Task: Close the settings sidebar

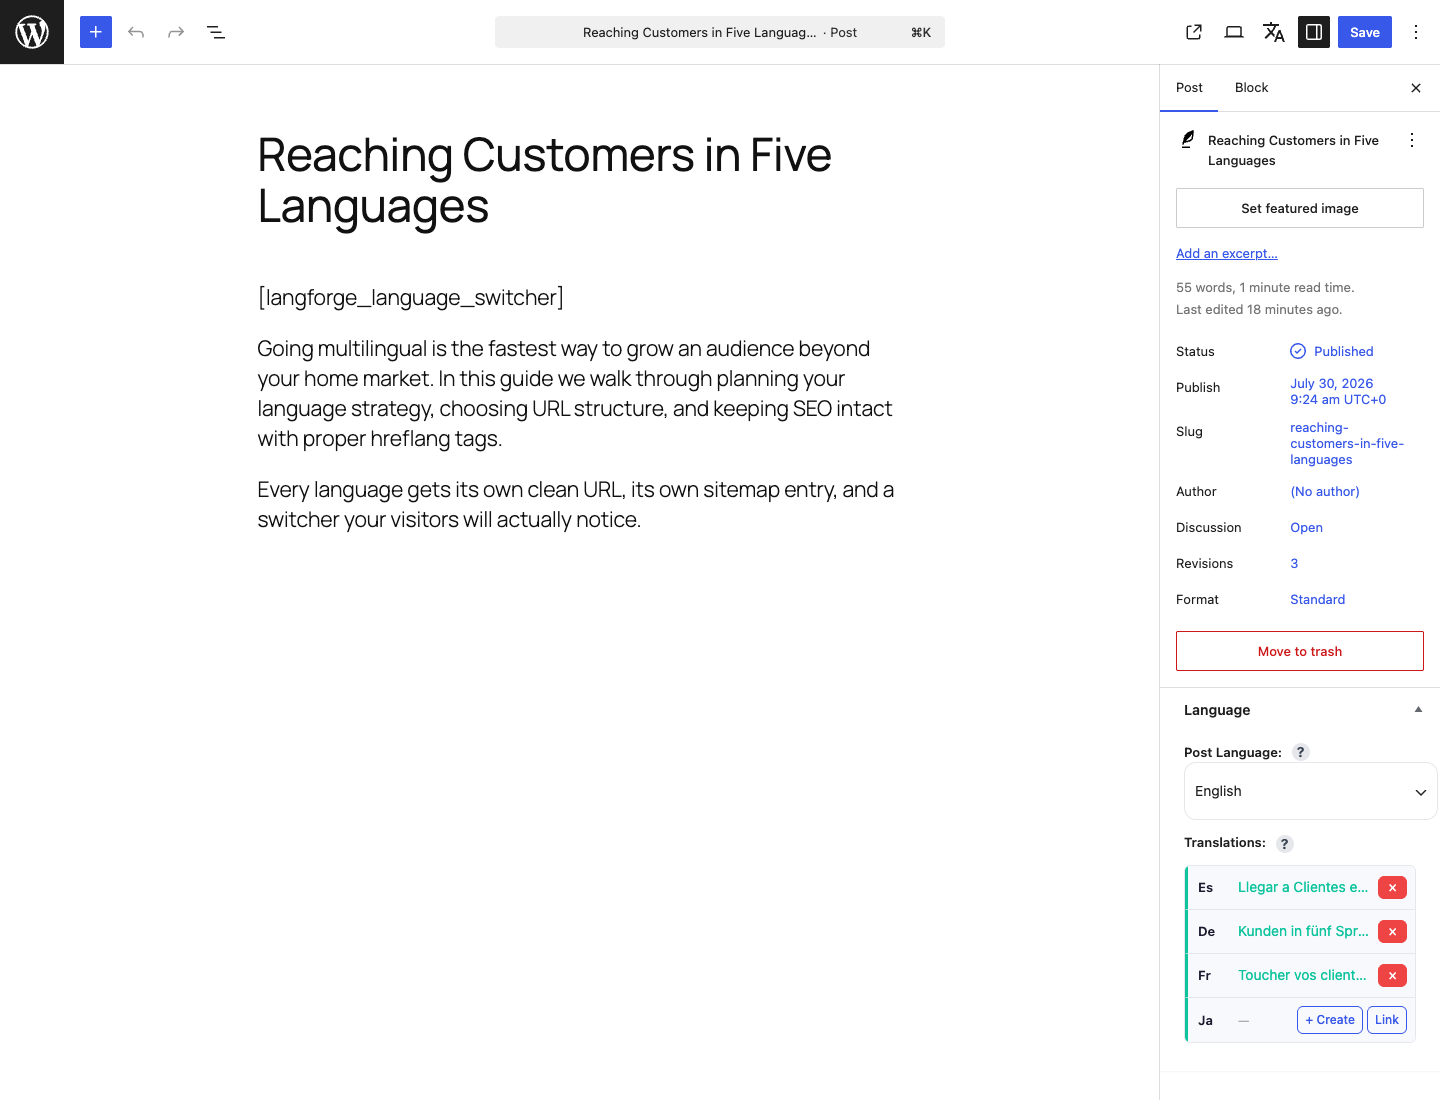Action: click(1416, 88)
